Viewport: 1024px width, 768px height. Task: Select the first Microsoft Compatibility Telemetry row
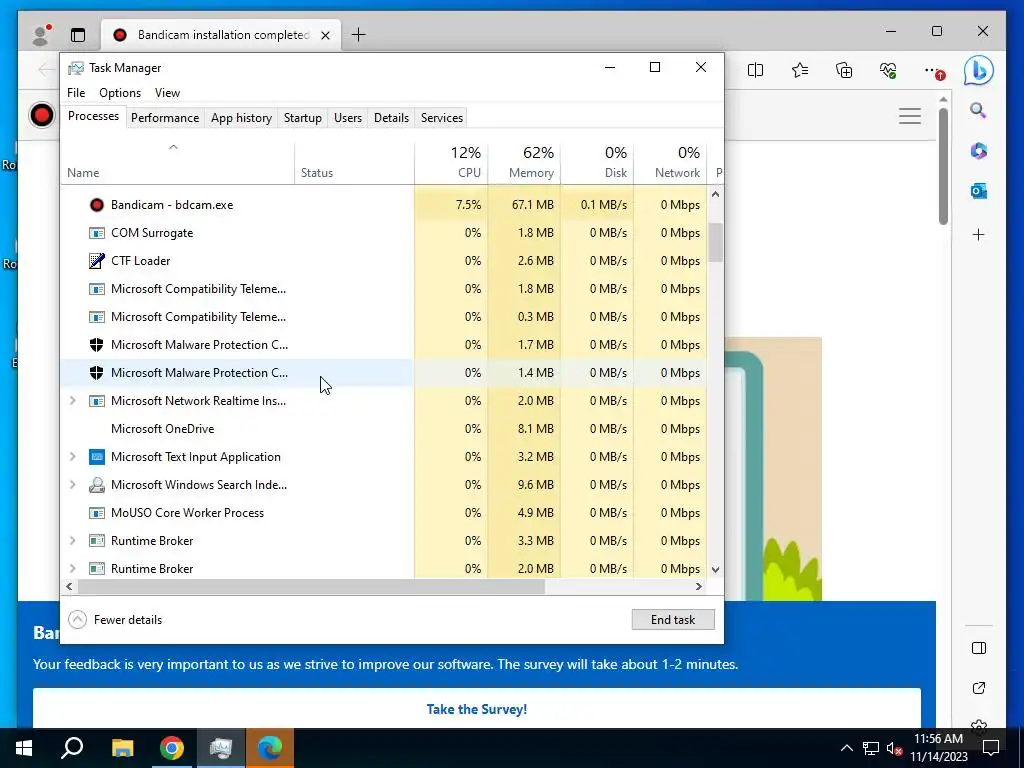(x=384, y=289)
